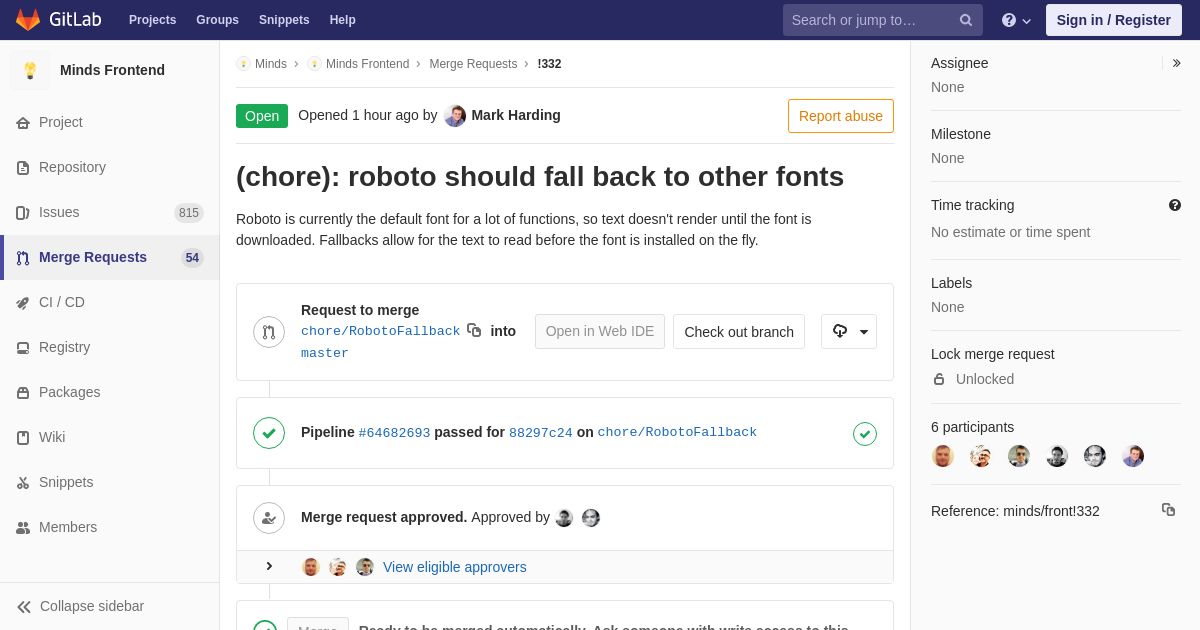This screenshot has width=1200, height=630.
Task: Open the Repository sidebar item
Action: click(110, 167)
